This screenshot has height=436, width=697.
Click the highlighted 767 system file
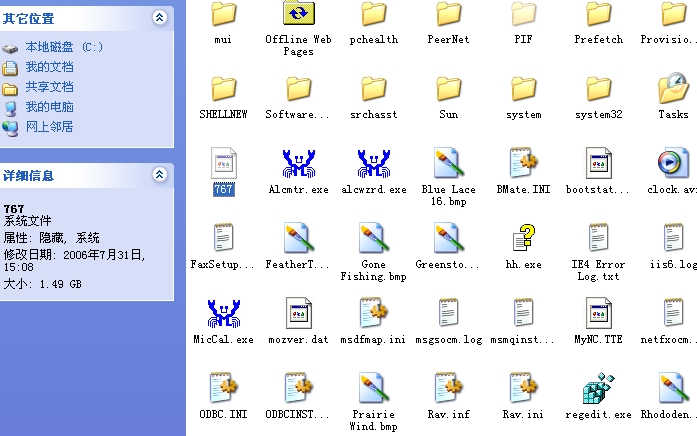click(x=223, y=164)
